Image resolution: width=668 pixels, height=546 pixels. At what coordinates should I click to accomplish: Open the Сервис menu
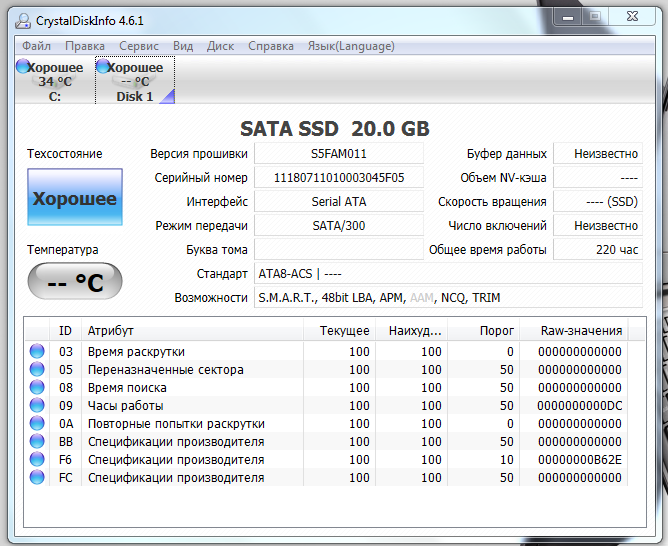[x=139, y=46]
